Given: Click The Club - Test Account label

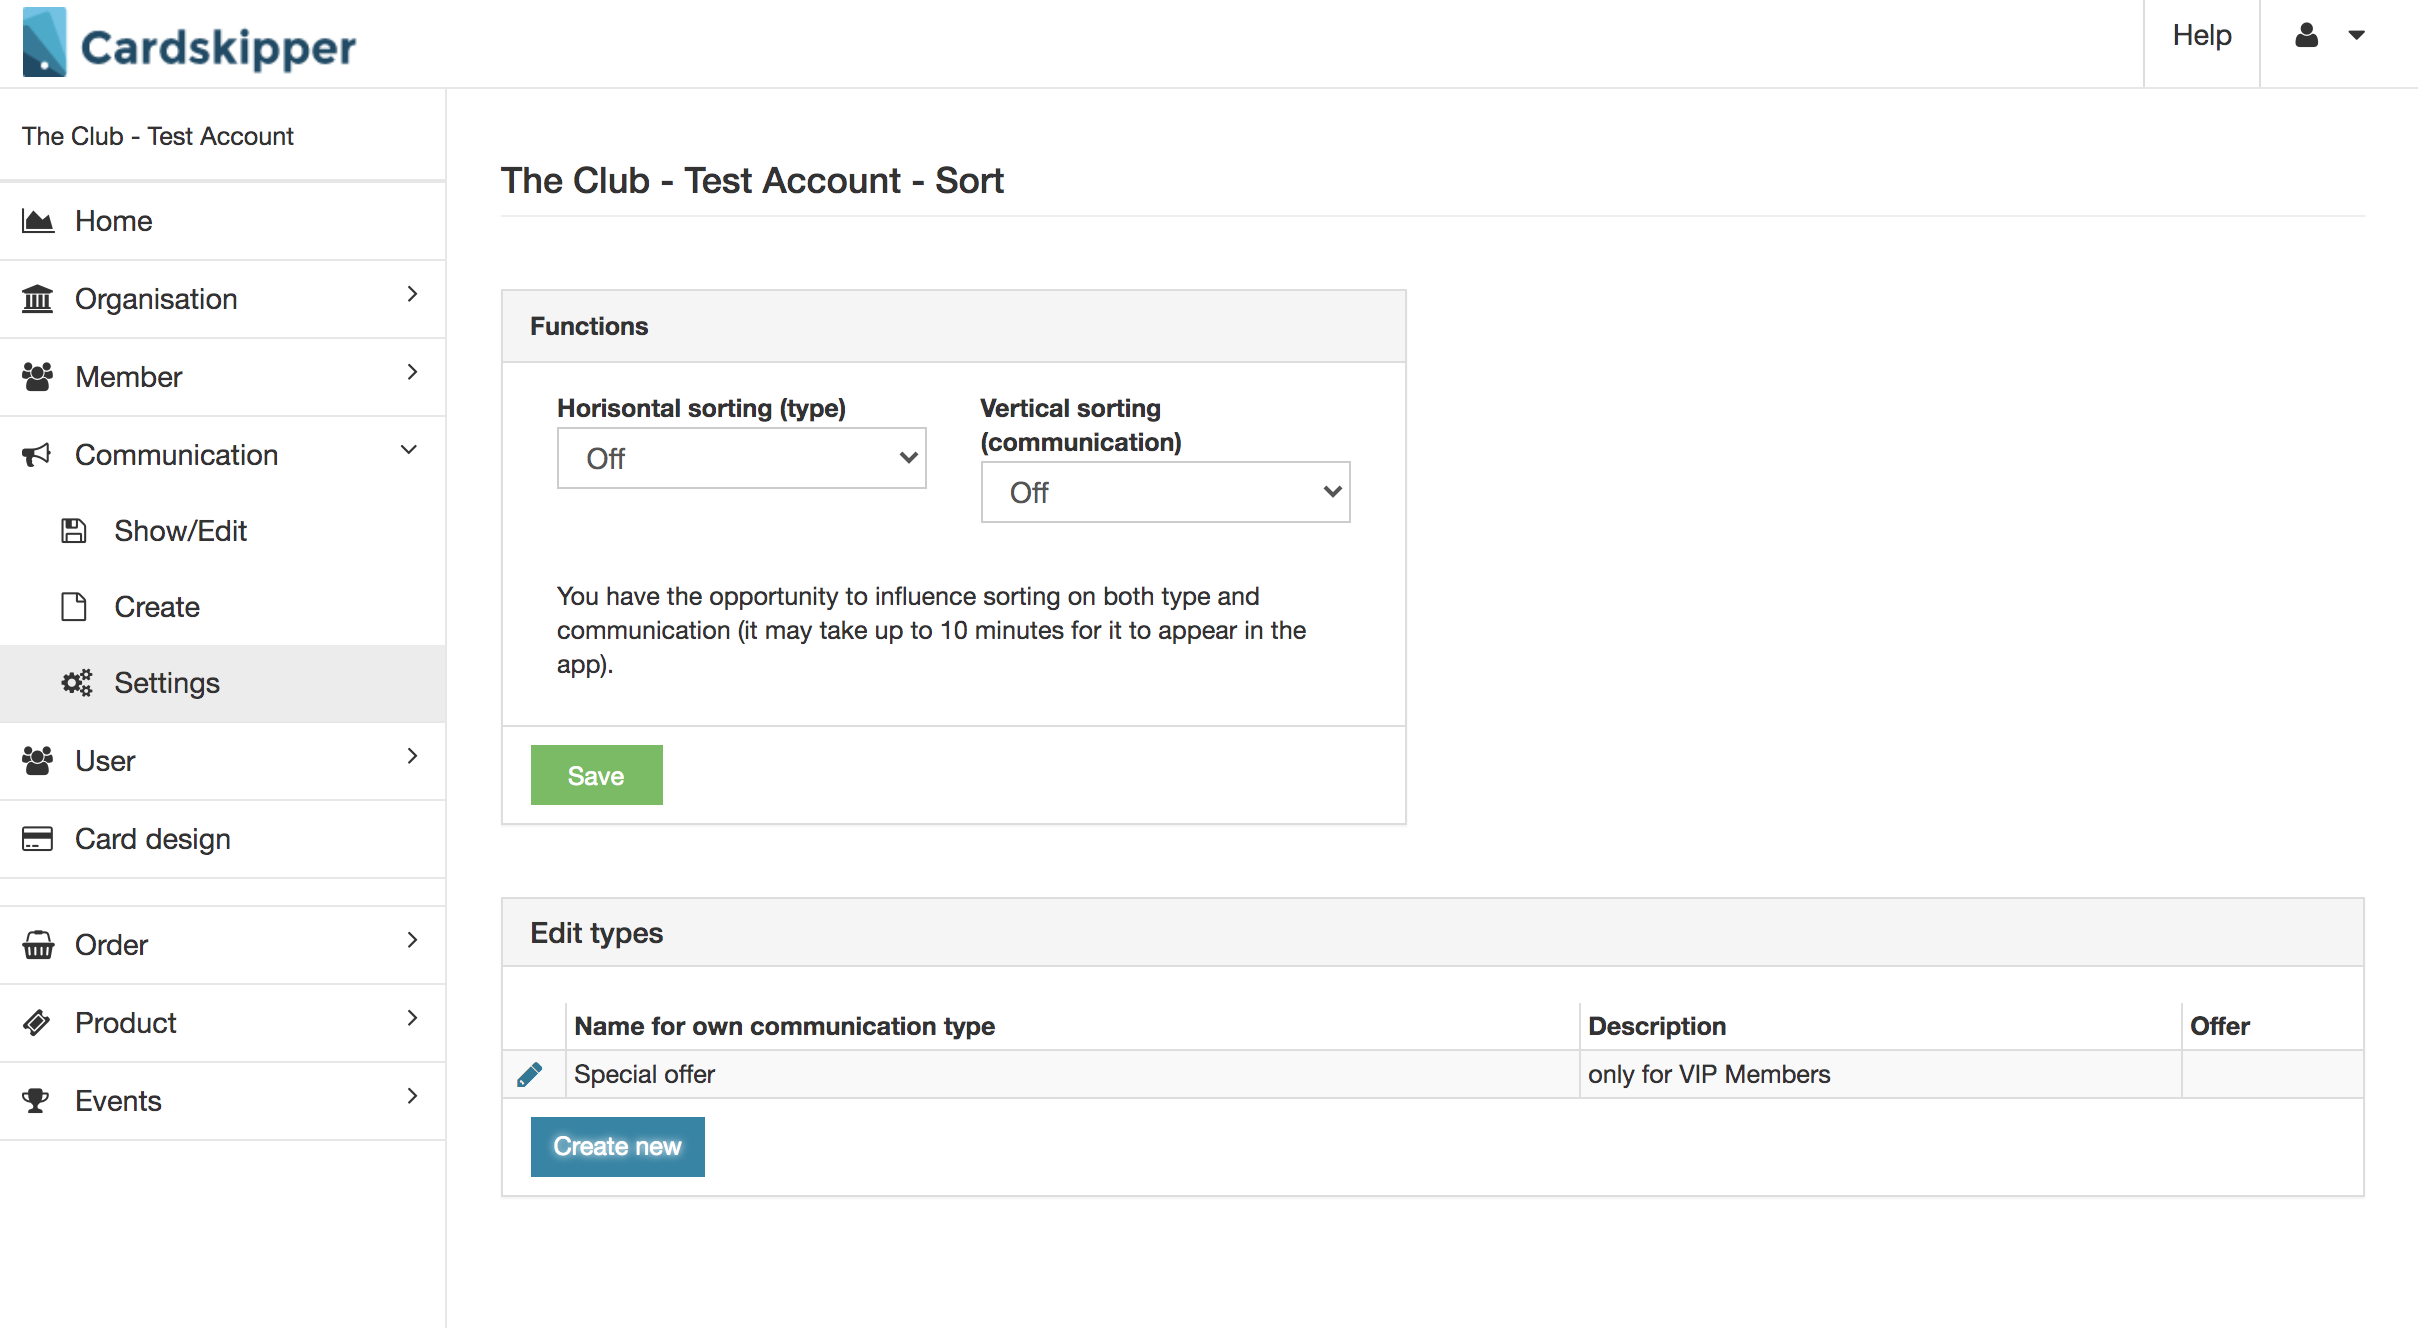Looking at the screenshot, I should pos(158,136).
